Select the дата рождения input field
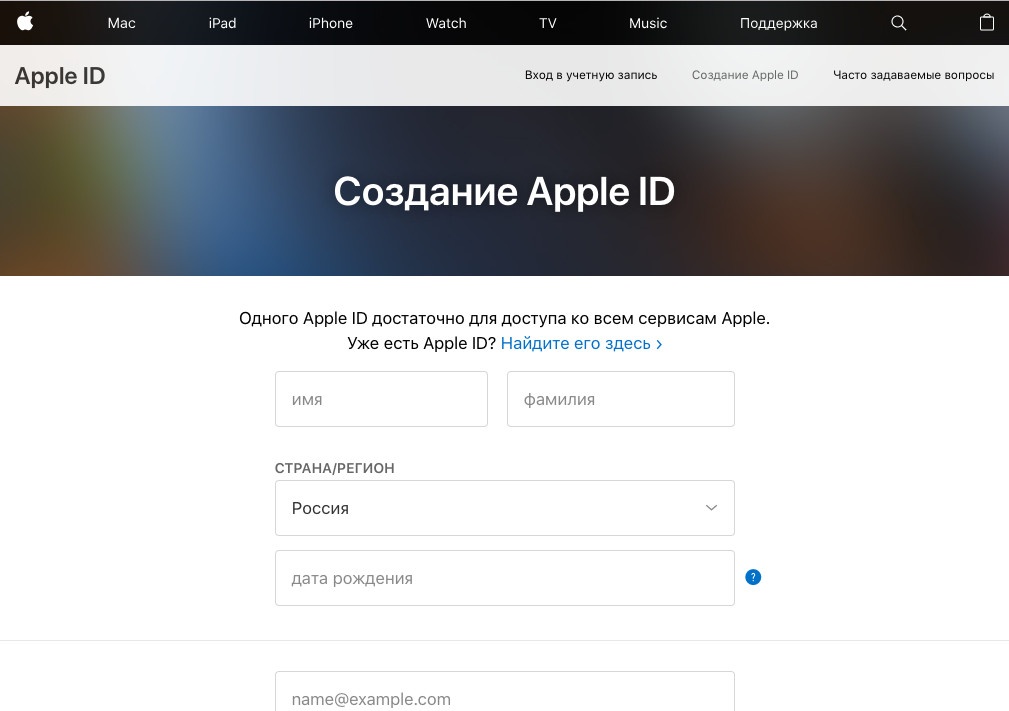Screen dimensions: 1009x711 point(504,578)
